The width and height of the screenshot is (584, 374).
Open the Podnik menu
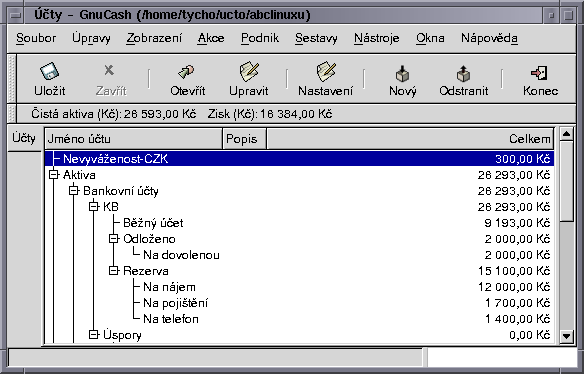pos(260,38)
